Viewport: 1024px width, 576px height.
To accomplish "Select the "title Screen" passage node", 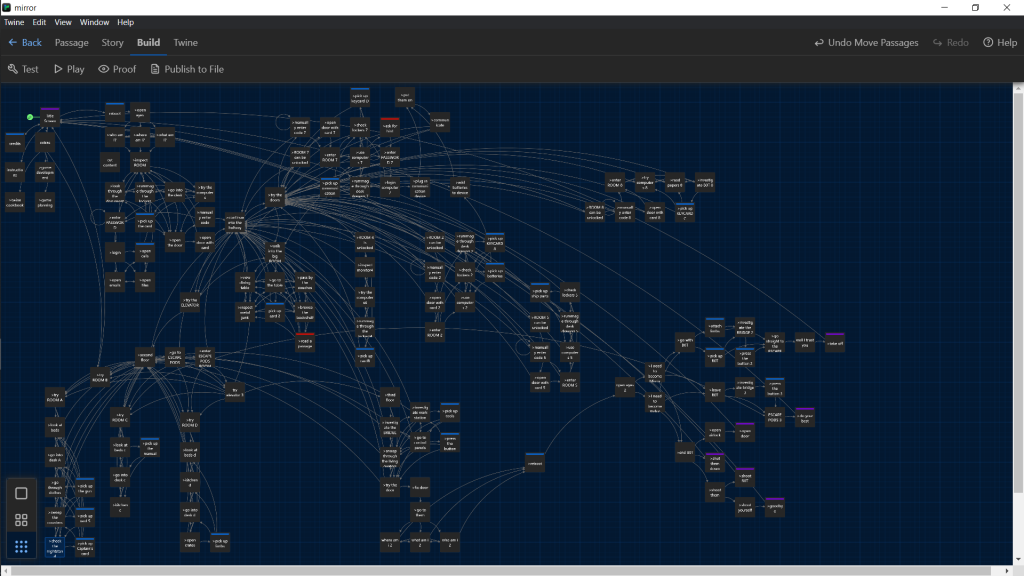I will [x=50, y=117].
